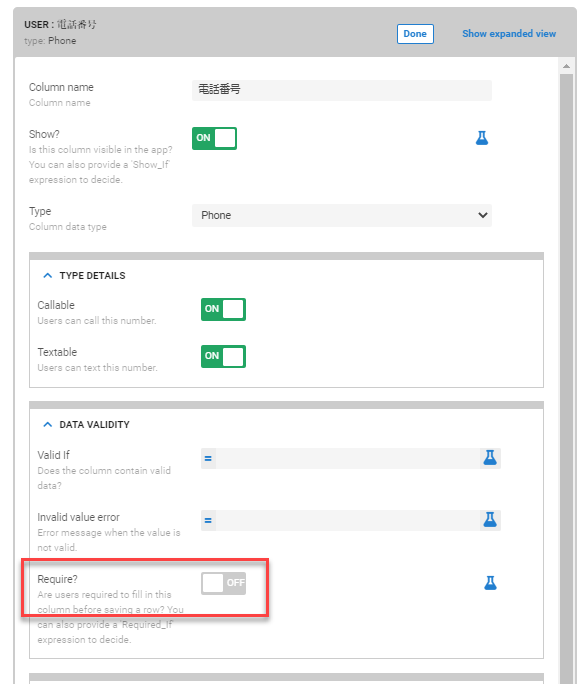
Task: Click the 'type: Phone' header text
Action: click(50, 41)
